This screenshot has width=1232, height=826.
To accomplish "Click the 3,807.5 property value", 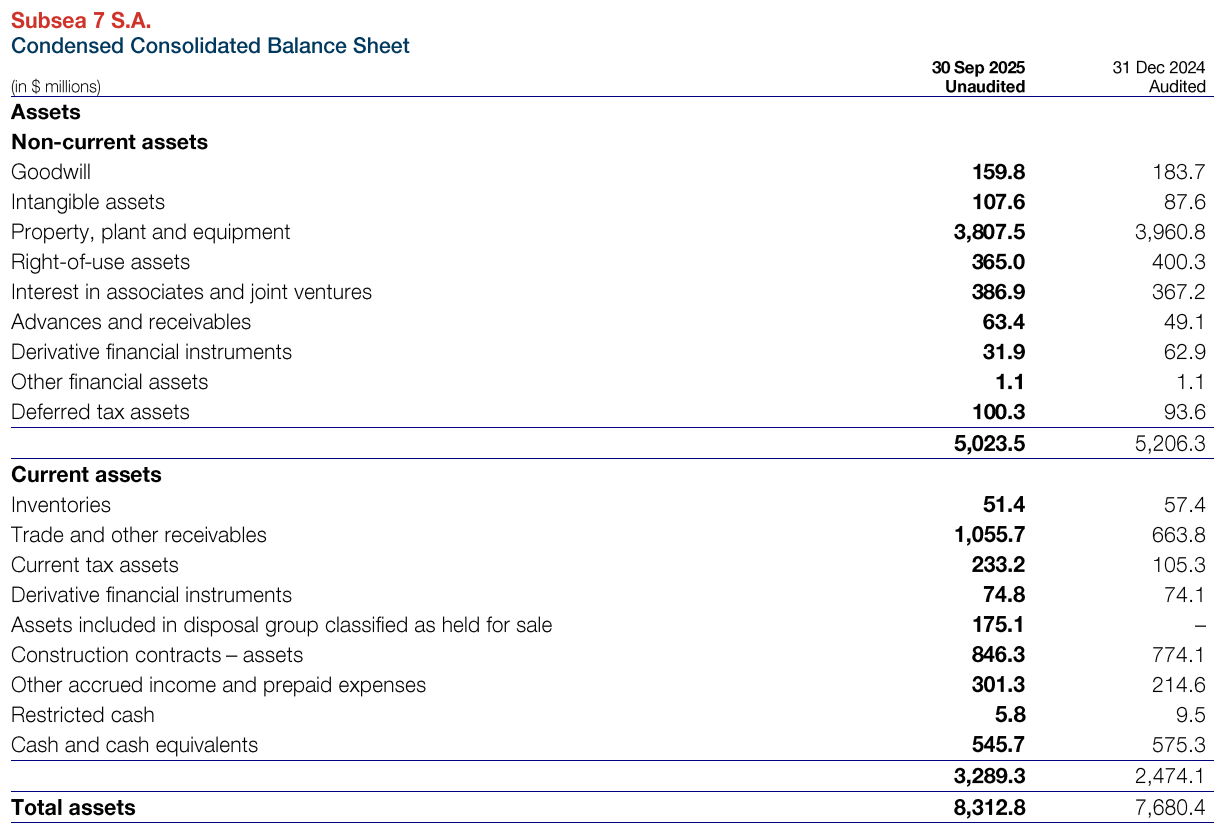I will [990, 232].
